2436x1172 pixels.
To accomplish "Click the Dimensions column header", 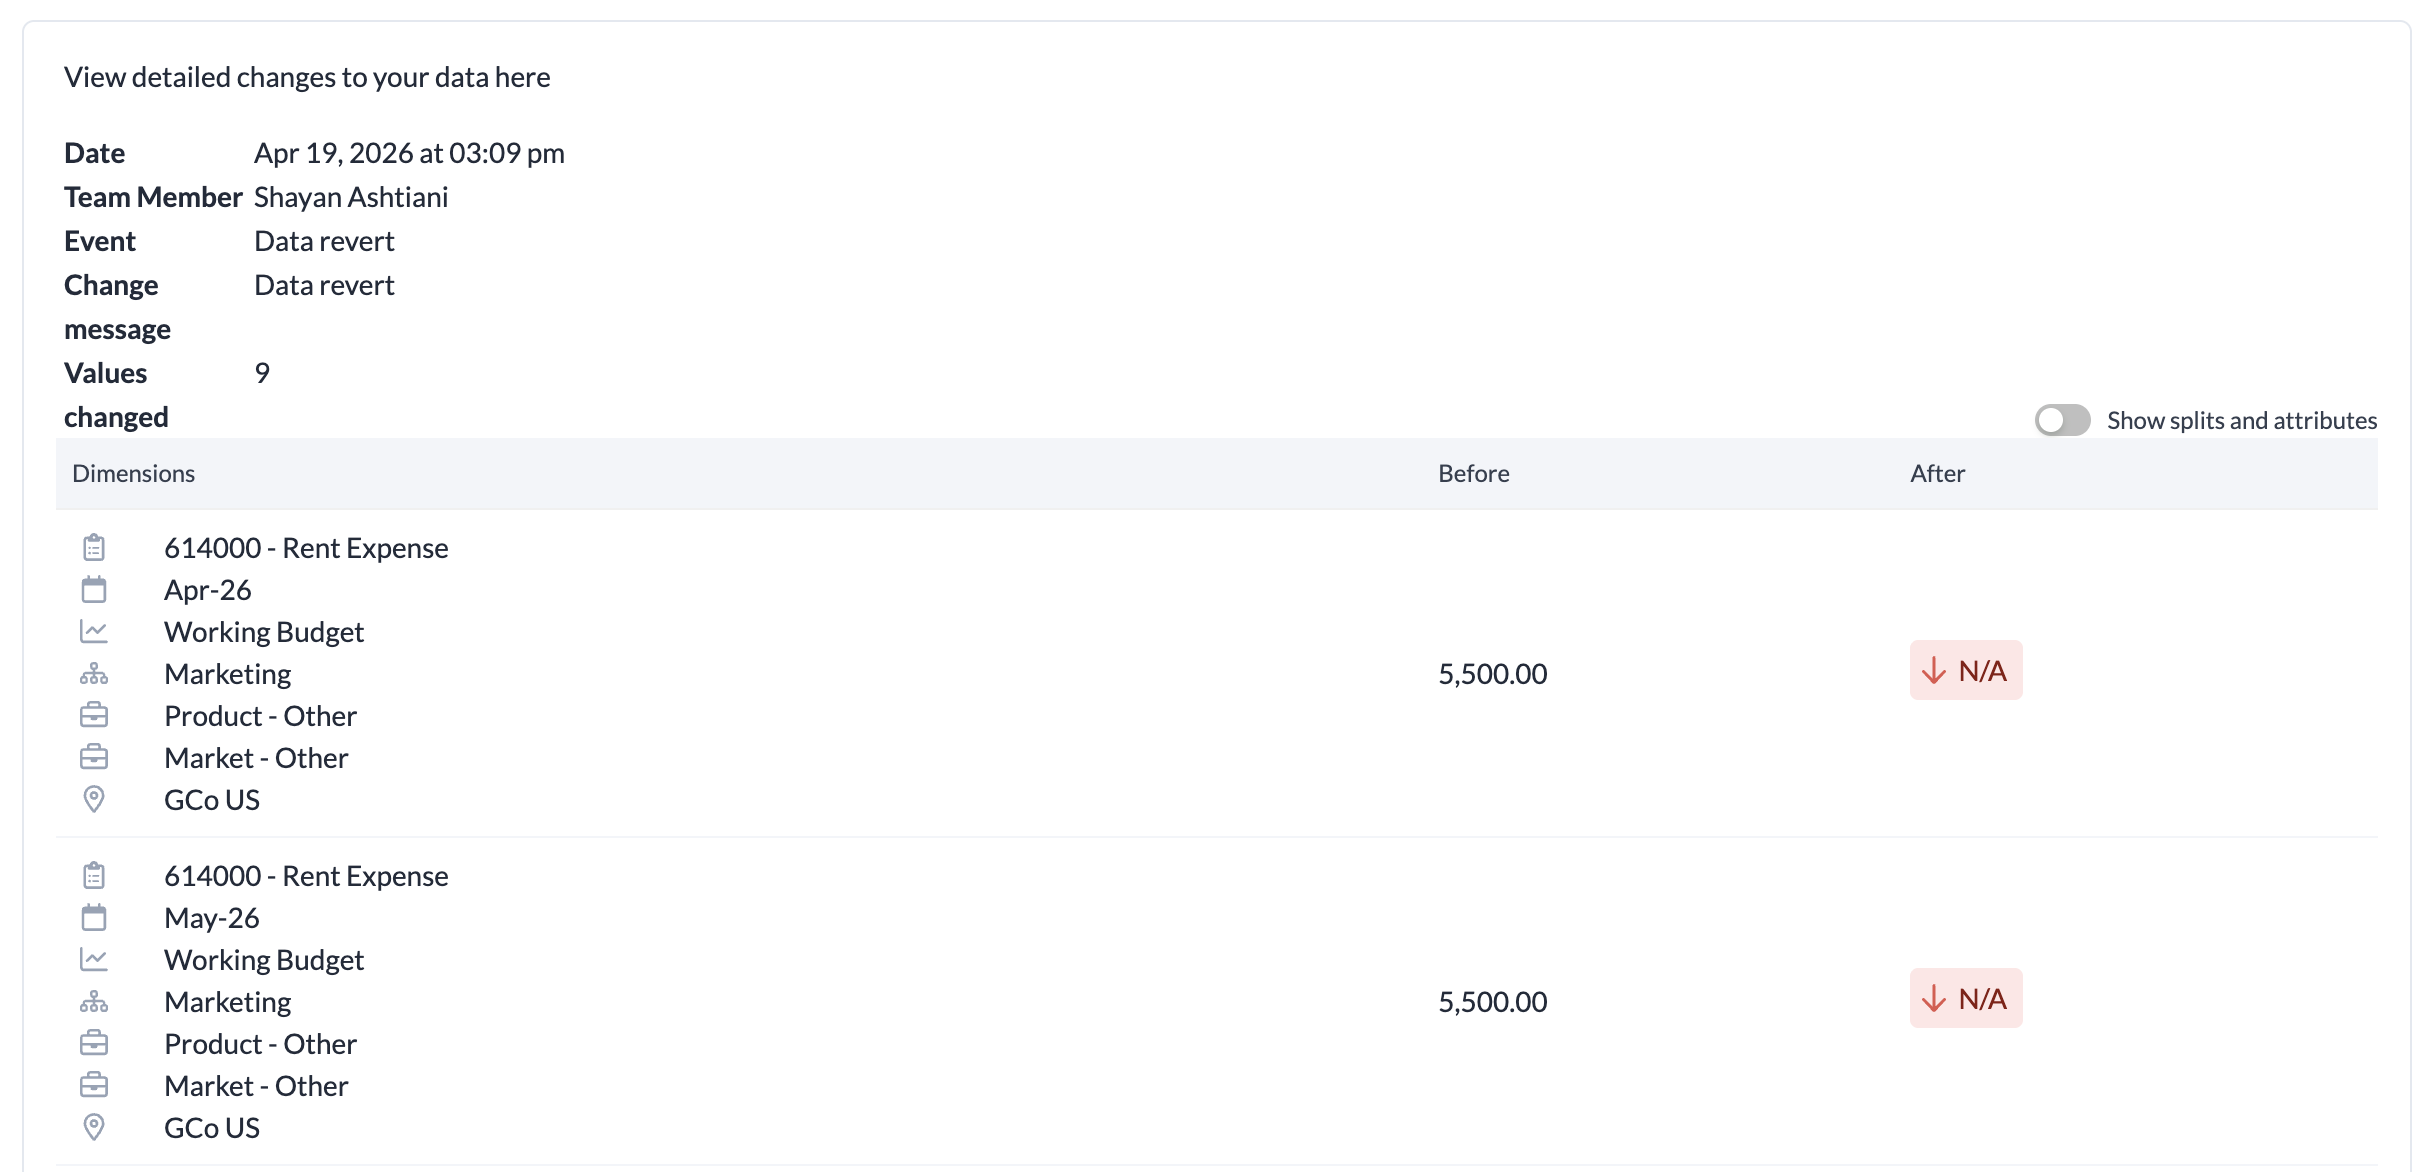I will (134, 474).
